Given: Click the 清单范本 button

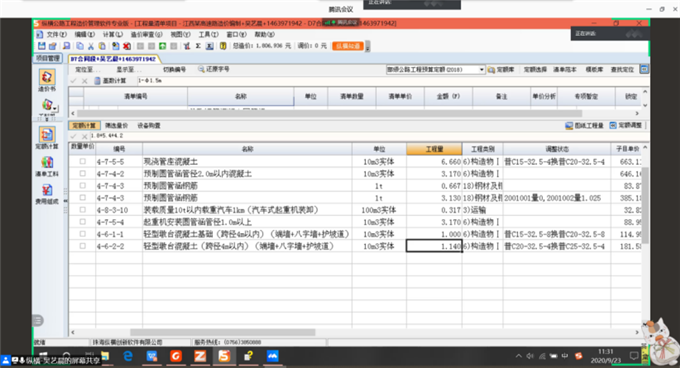Looking at the screenshot, I should pos(565,69).
